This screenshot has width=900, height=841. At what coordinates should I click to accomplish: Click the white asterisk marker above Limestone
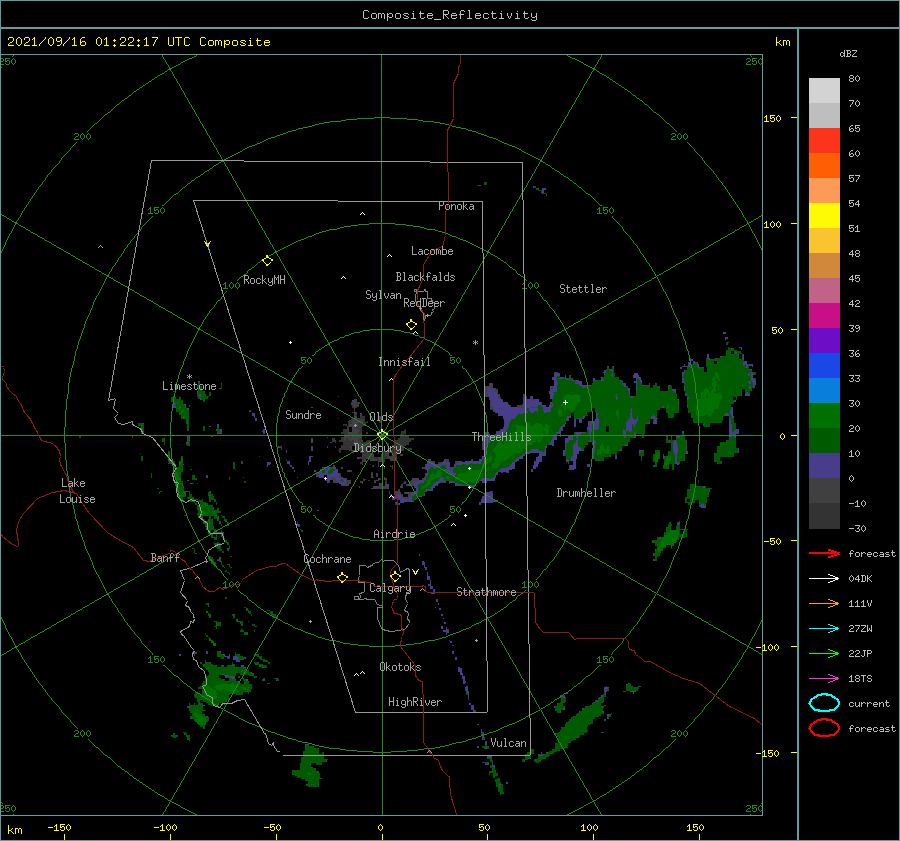189,377
